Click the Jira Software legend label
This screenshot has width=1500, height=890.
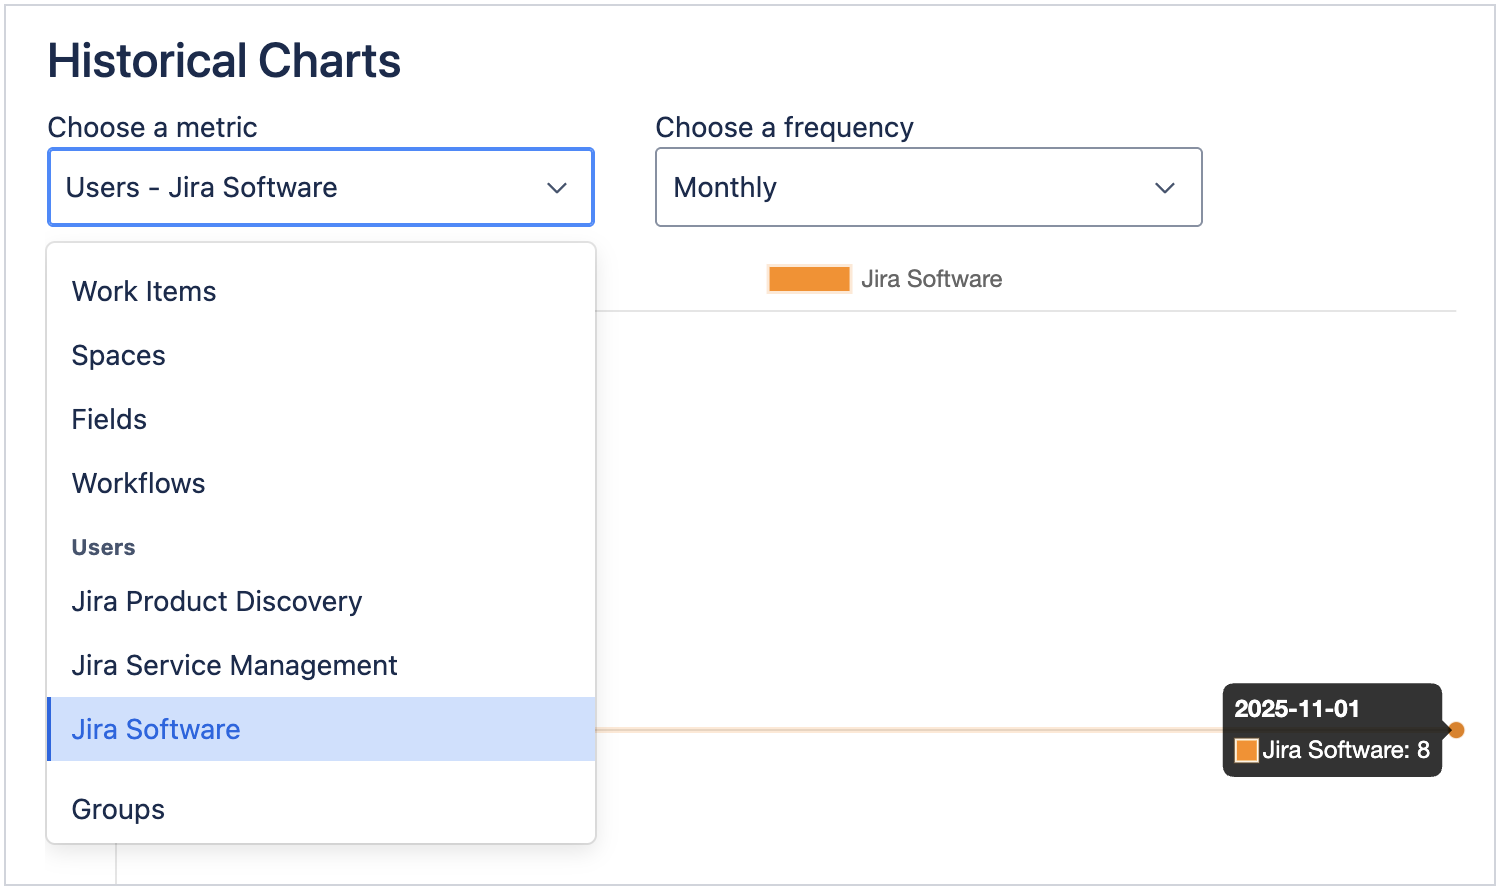tap(931, 279)
